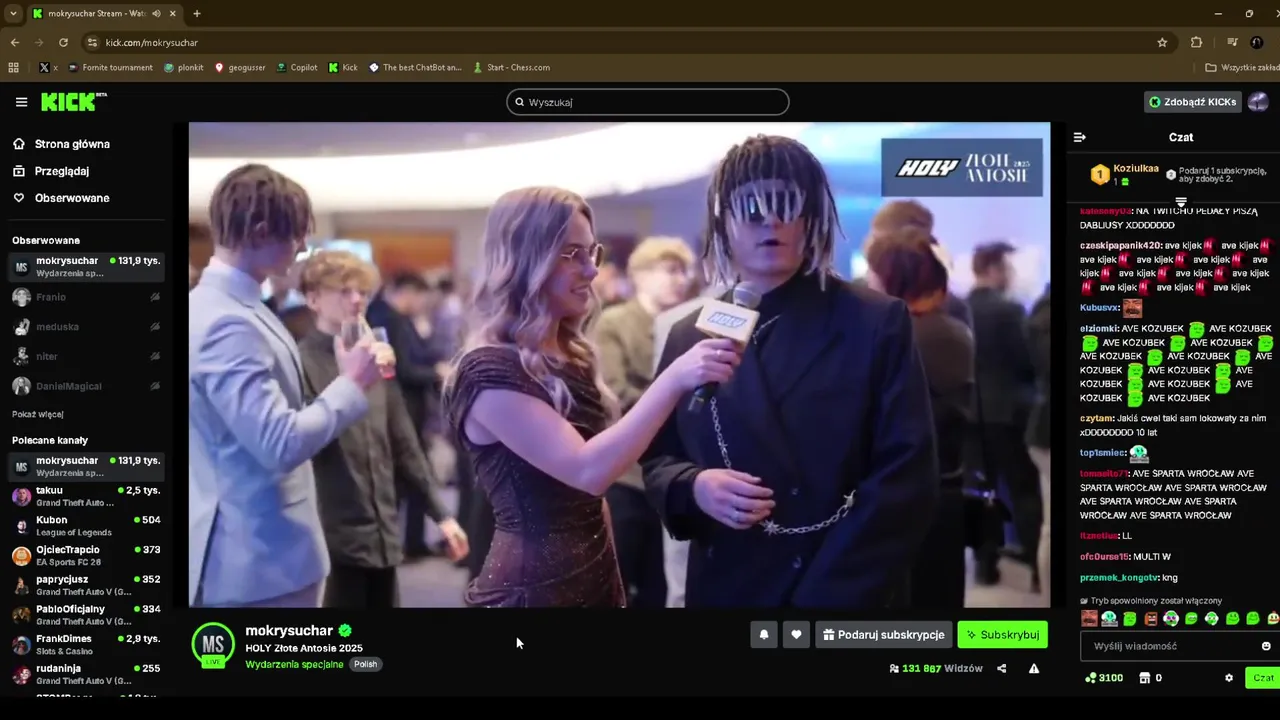Go back in browser
The height and width of the screenshot is (720, 1280).
pyautogui.click(x=14, y=42)
